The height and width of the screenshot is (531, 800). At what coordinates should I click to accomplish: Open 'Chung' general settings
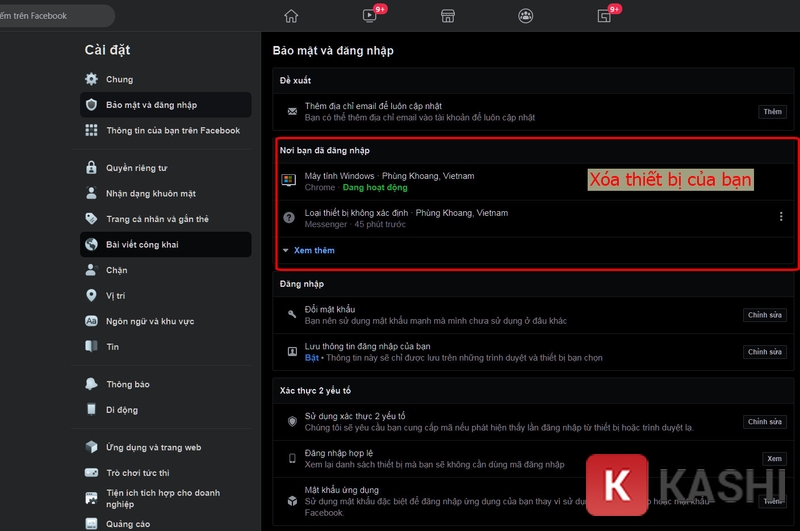[119, 79]
